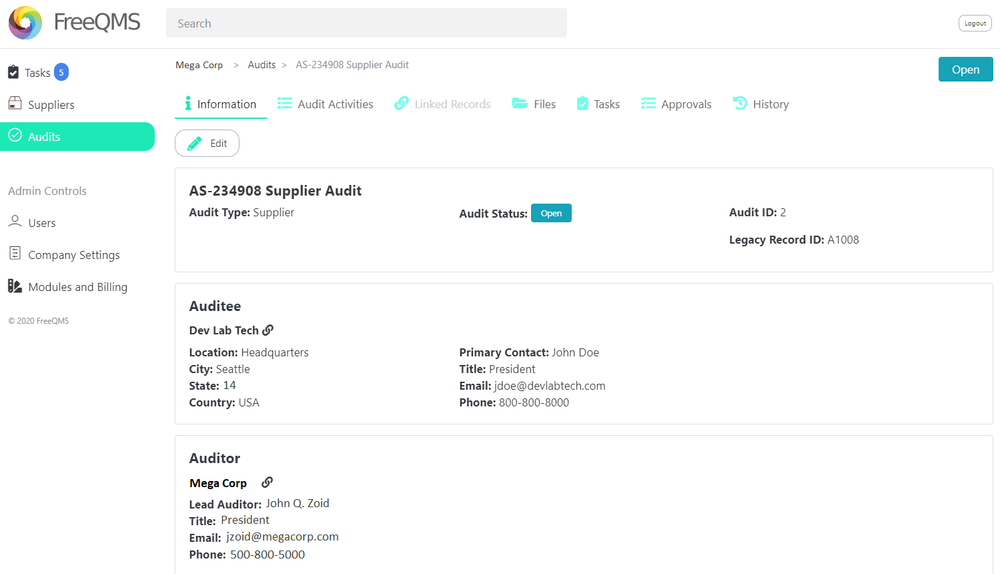
Task: Click the phone number 800-800-8000
Action: click(x=534, y=402)
